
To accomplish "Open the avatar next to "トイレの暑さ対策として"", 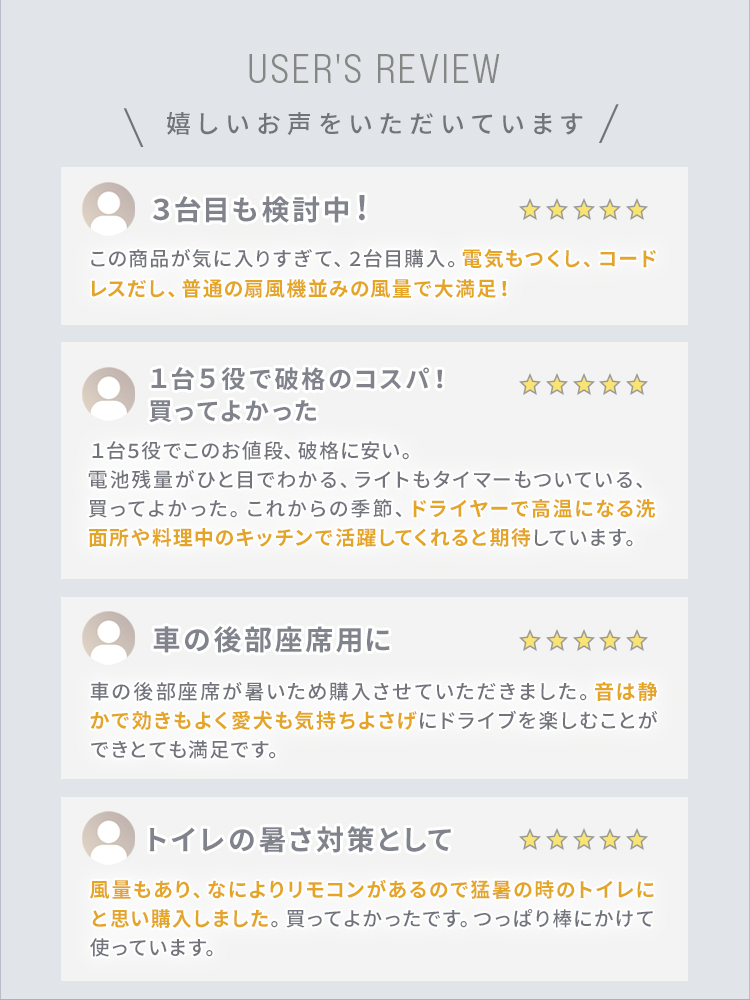I will pos(108,837).
